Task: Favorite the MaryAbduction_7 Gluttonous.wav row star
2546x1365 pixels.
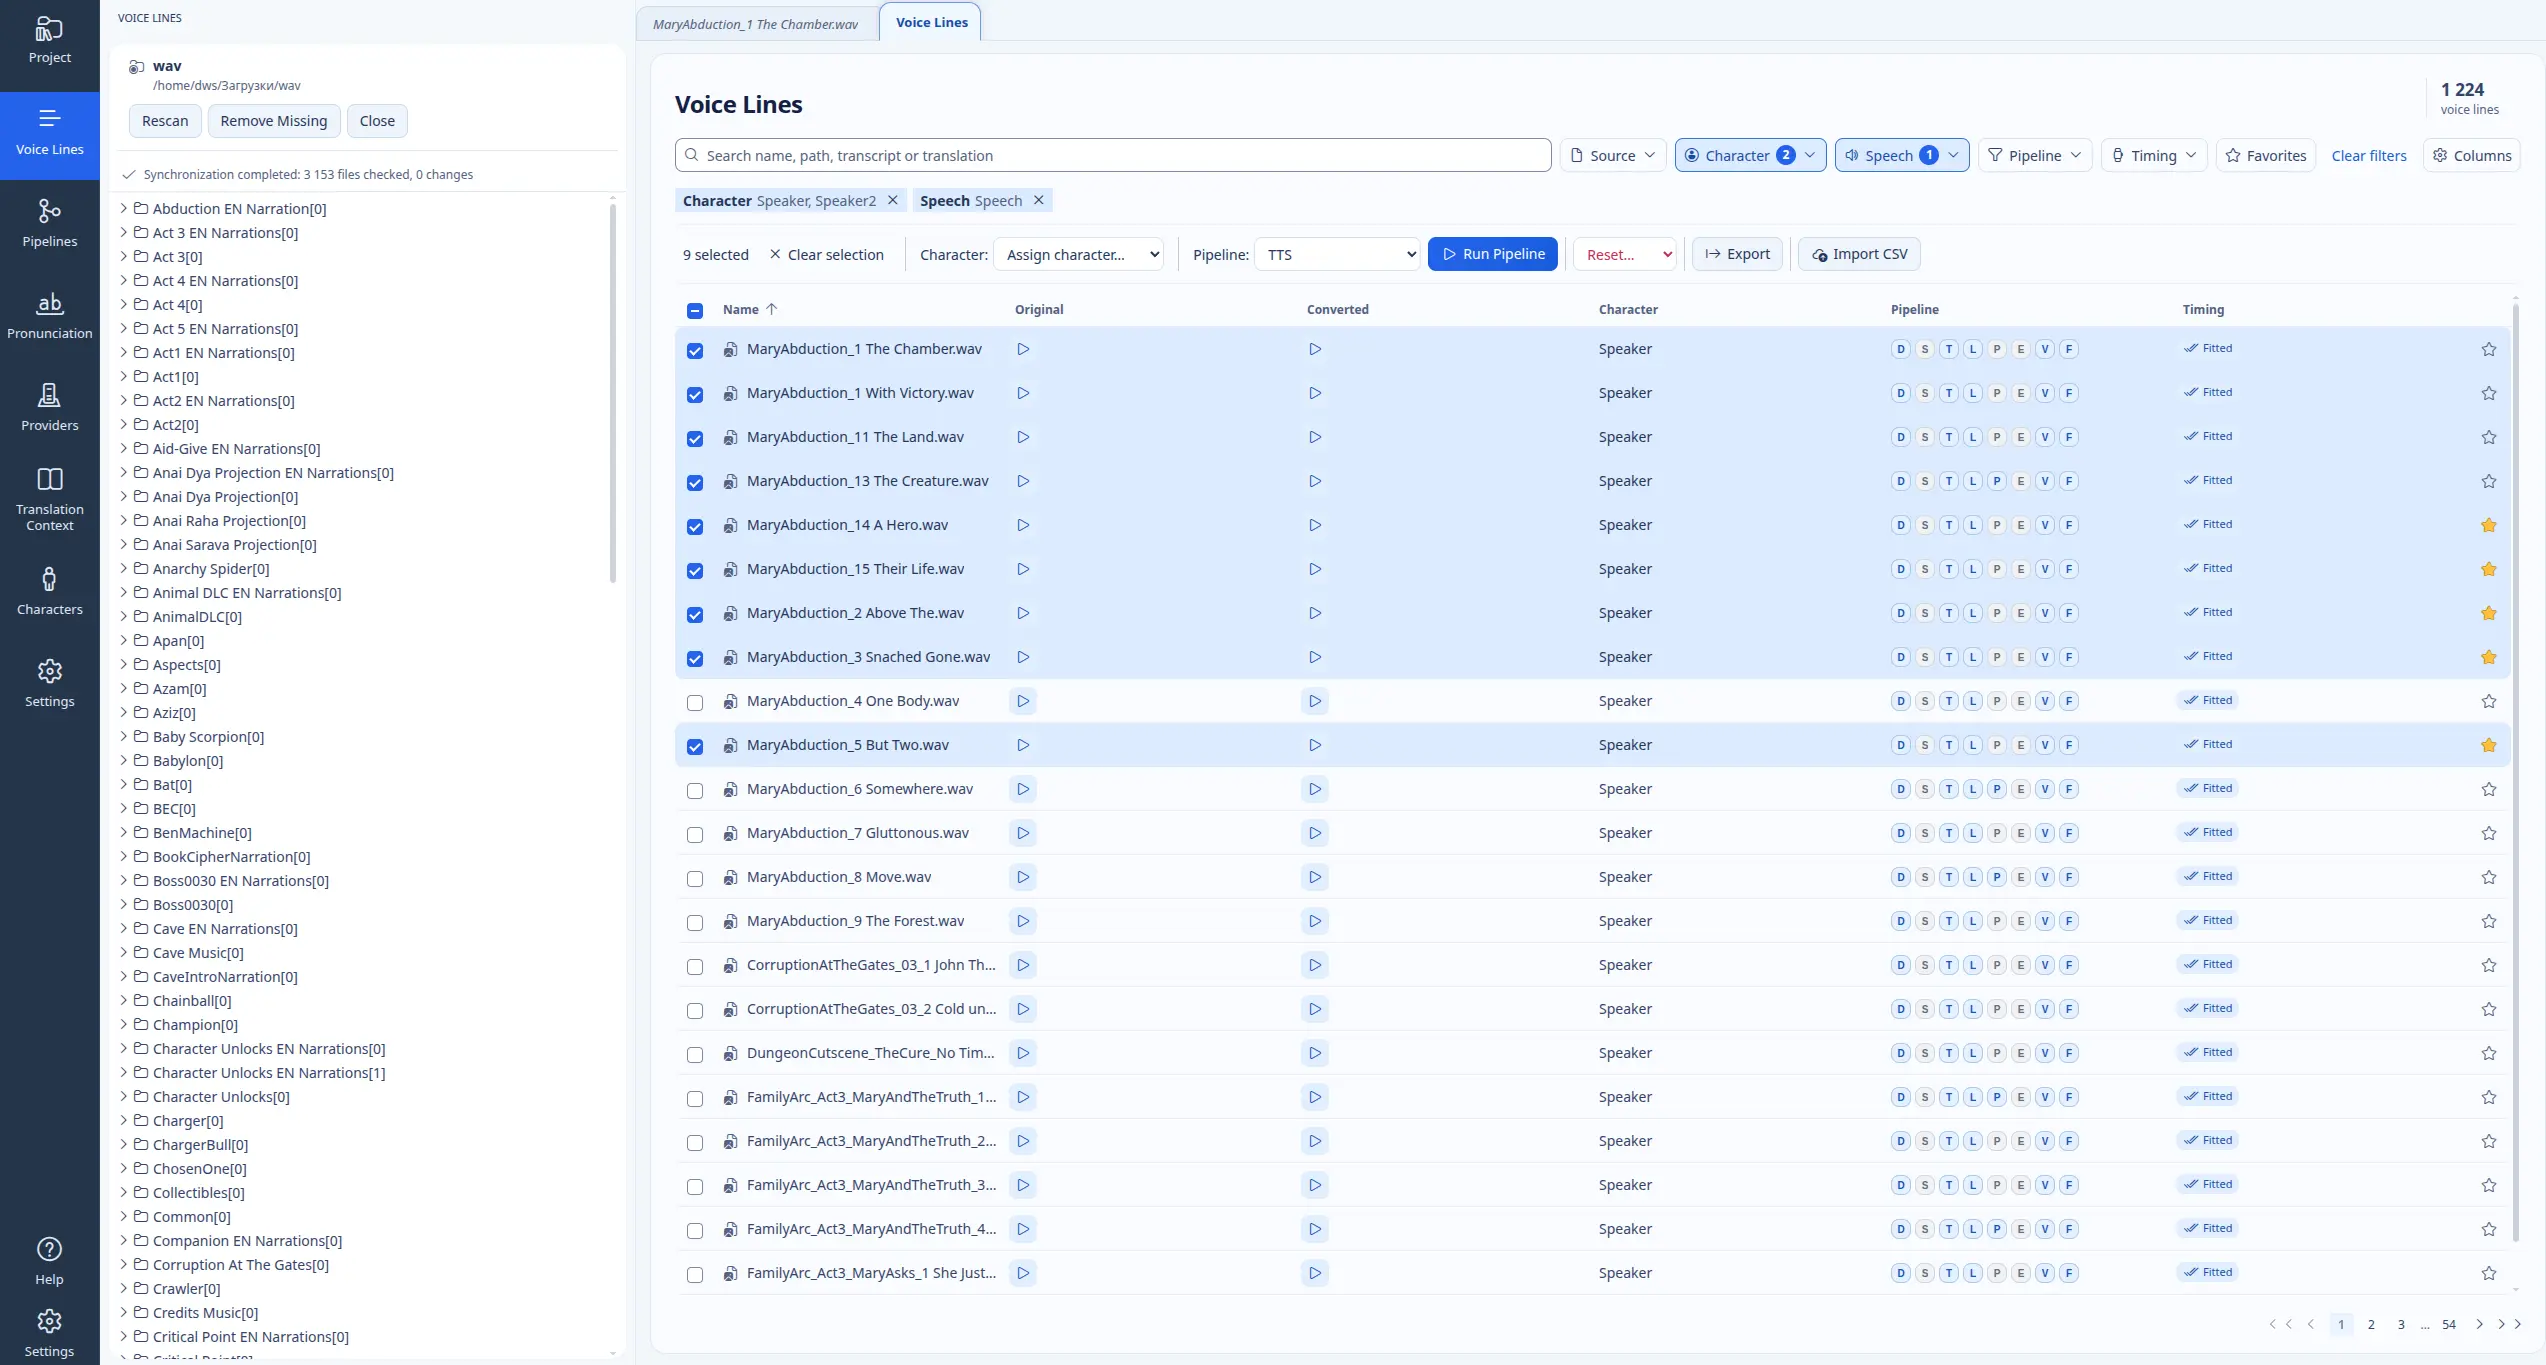Action: (x=2488, y=833)
